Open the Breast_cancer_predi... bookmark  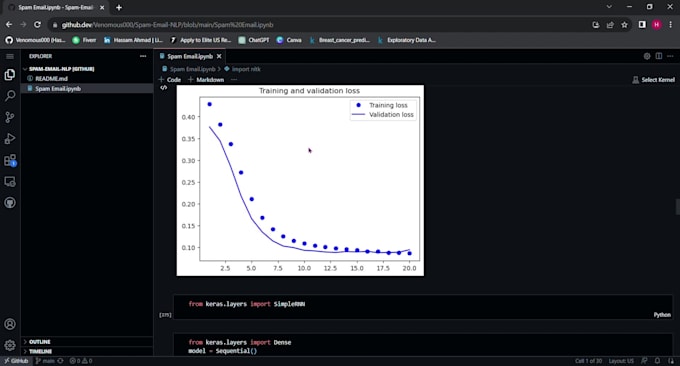[x=339, y=40]
